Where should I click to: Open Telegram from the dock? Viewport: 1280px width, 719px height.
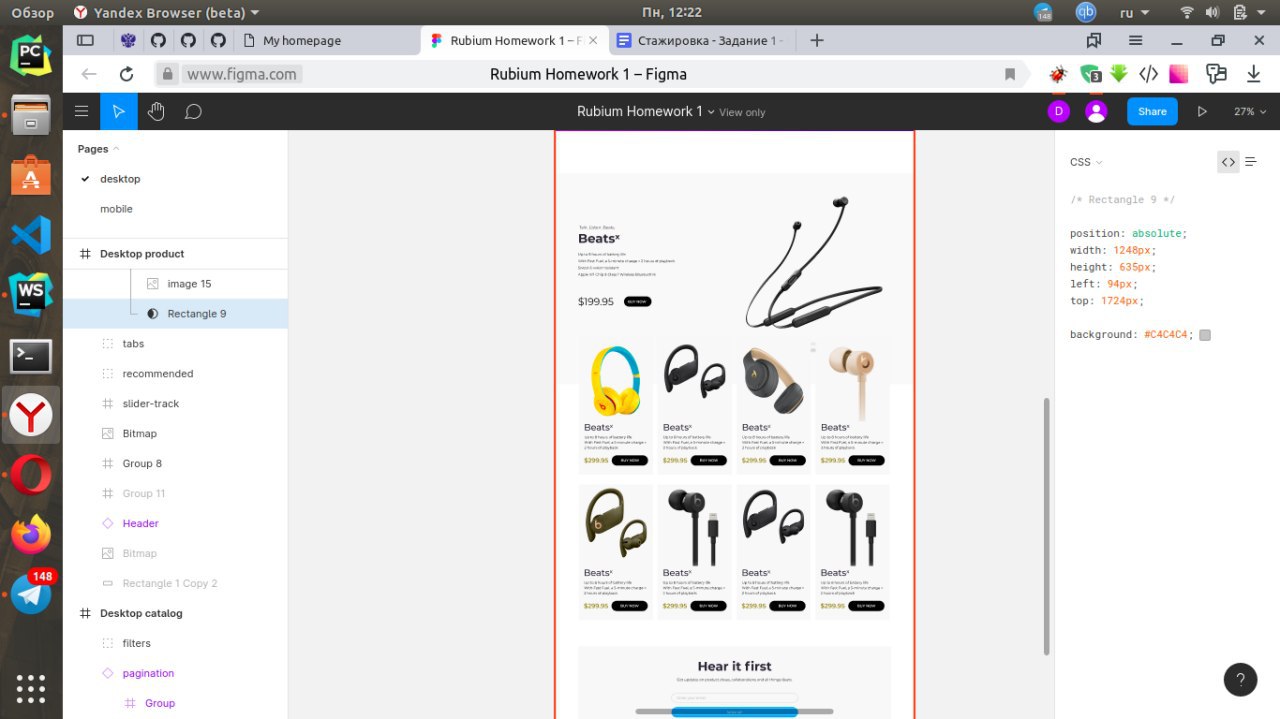point(31,595)
